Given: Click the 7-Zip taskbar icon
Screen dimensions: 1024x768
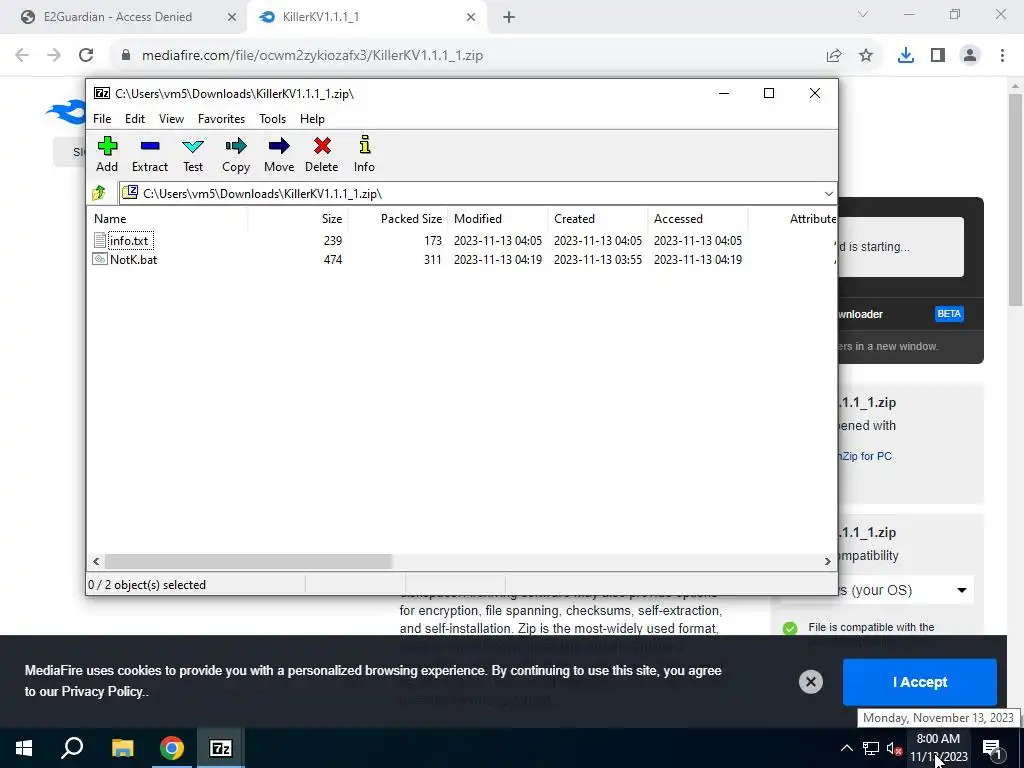Looking at the screenshot, I should (221, 748).
